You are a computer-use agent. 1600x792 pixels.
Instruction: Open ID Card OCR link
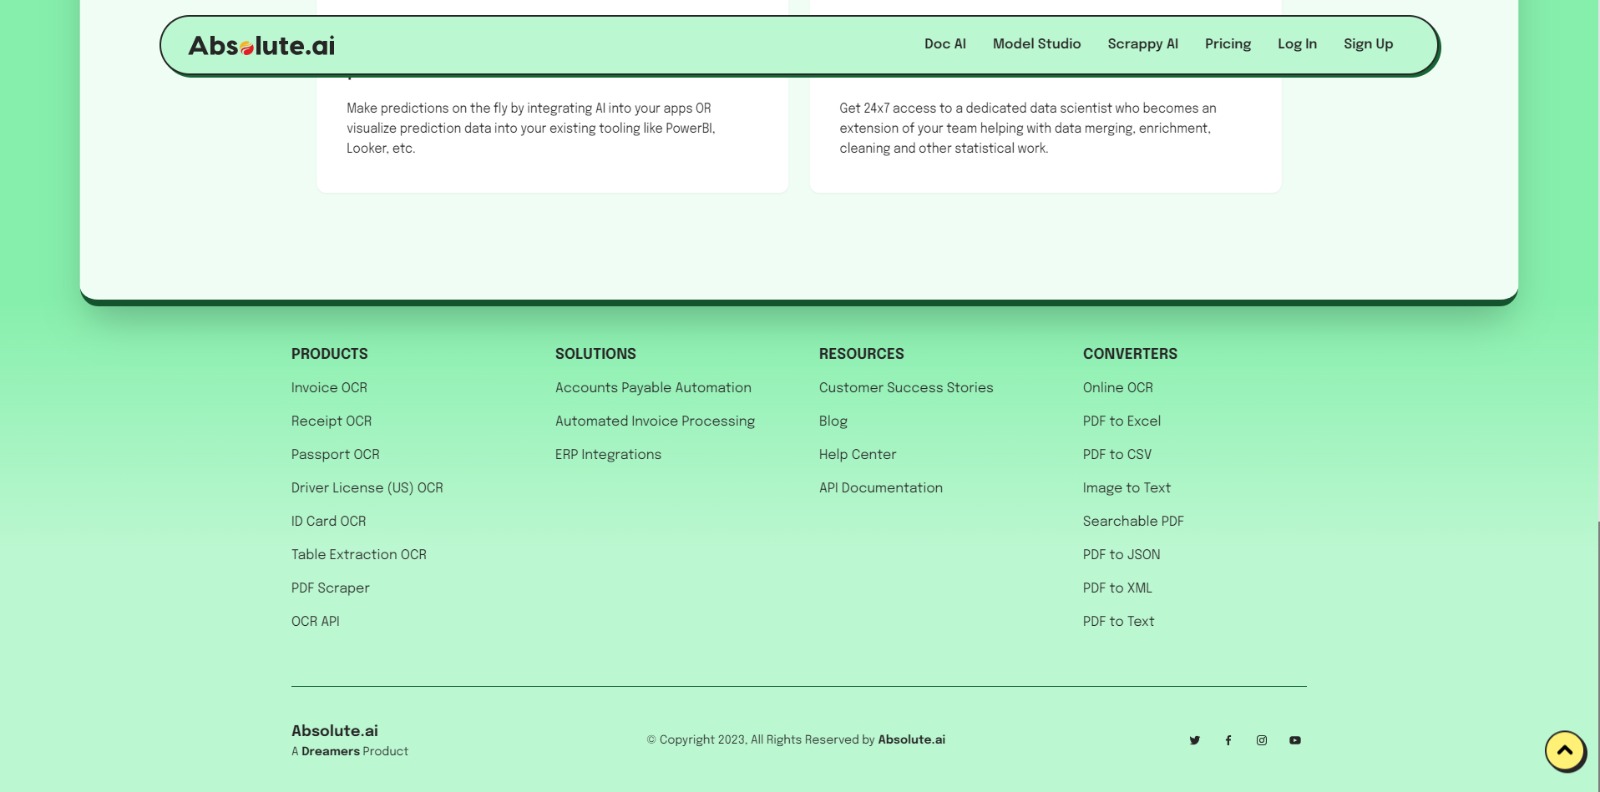(x=328, y=521)
